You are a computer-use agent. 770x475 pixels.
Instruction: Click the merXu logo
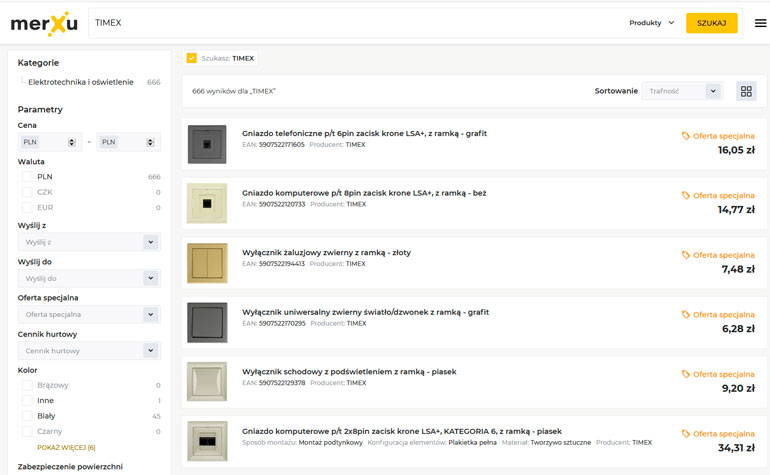(x=44, y=24)
